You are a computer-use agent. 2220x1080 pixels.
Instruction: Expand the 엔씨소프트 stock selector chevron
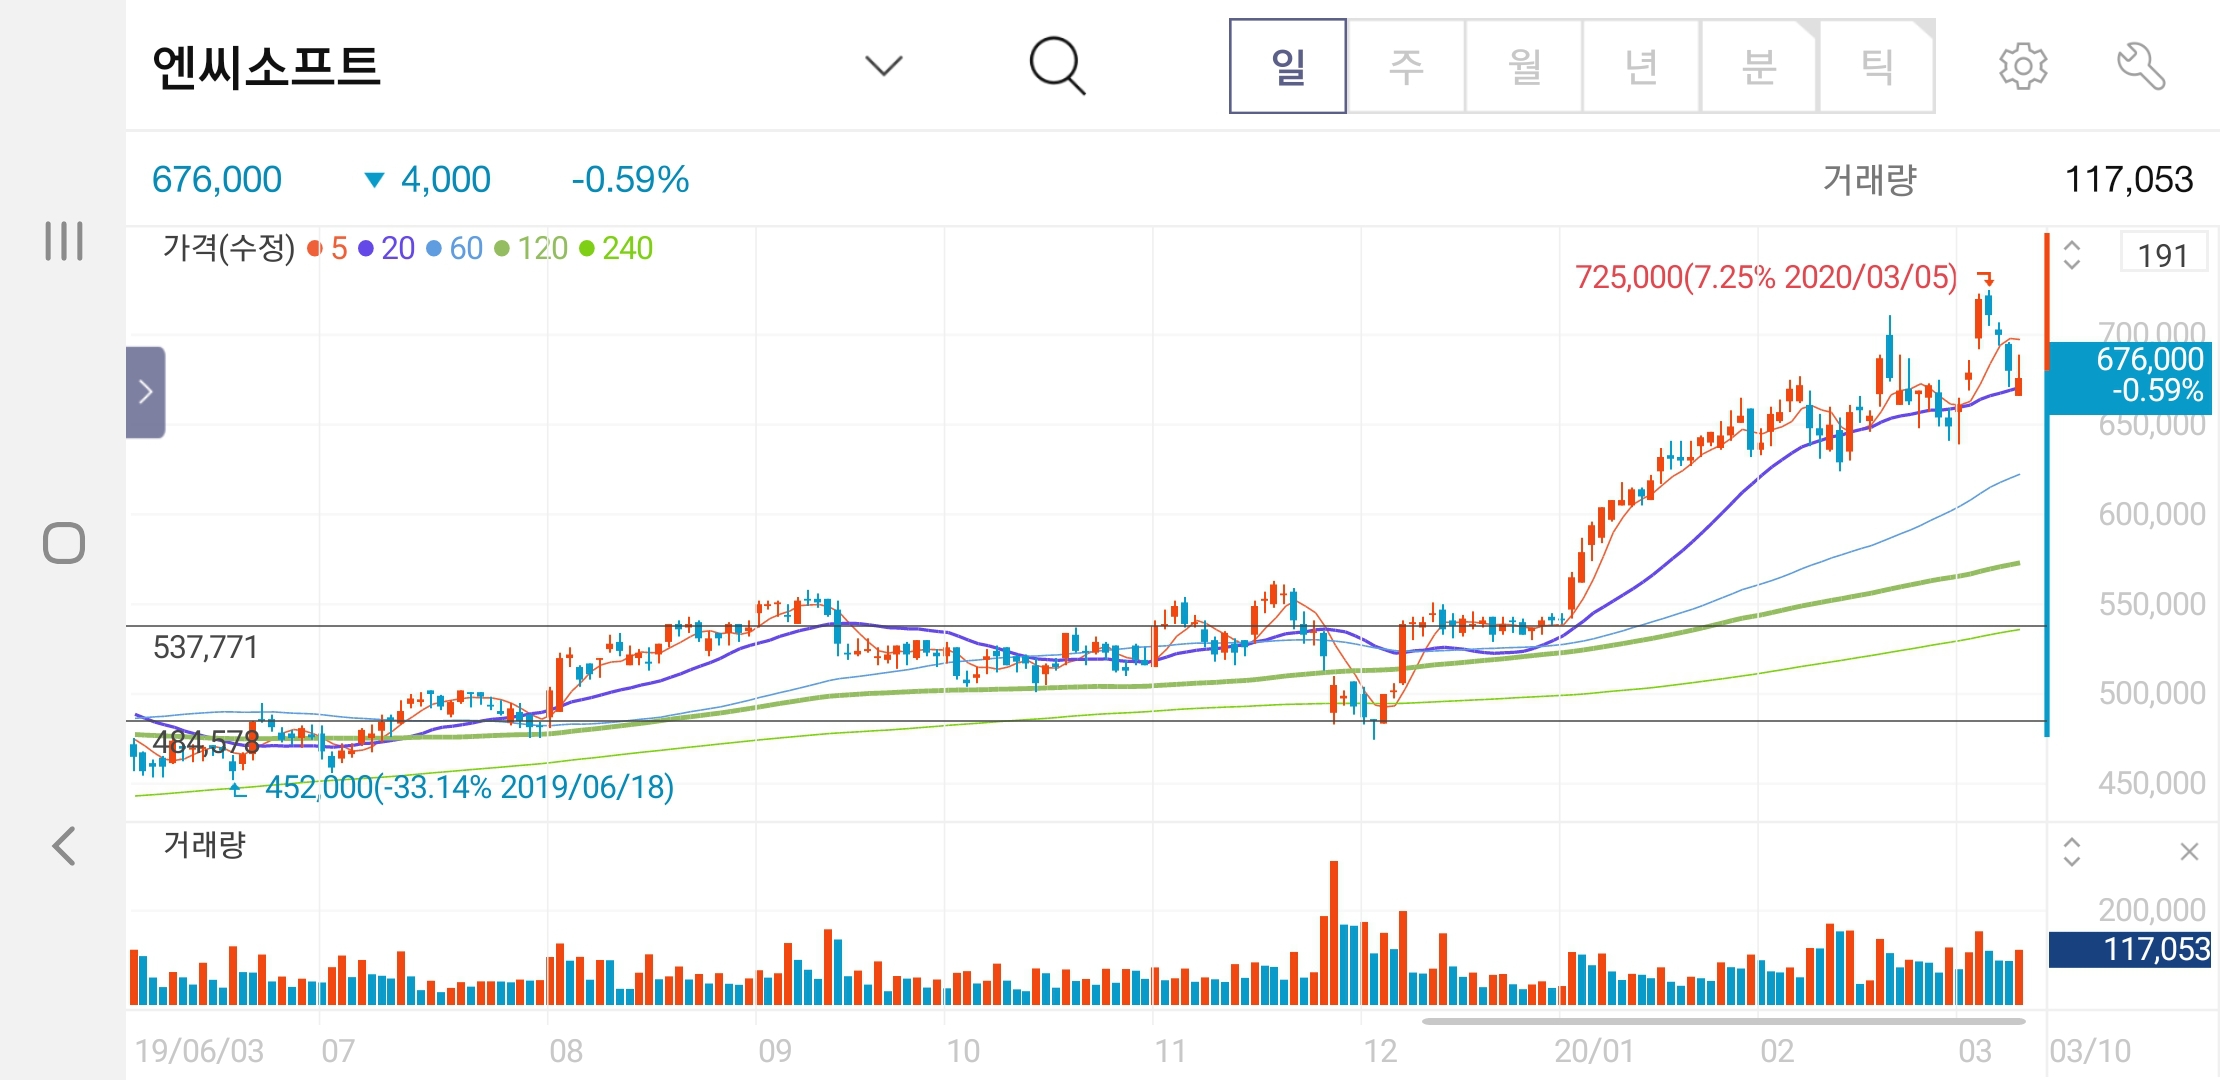(883, 66)
